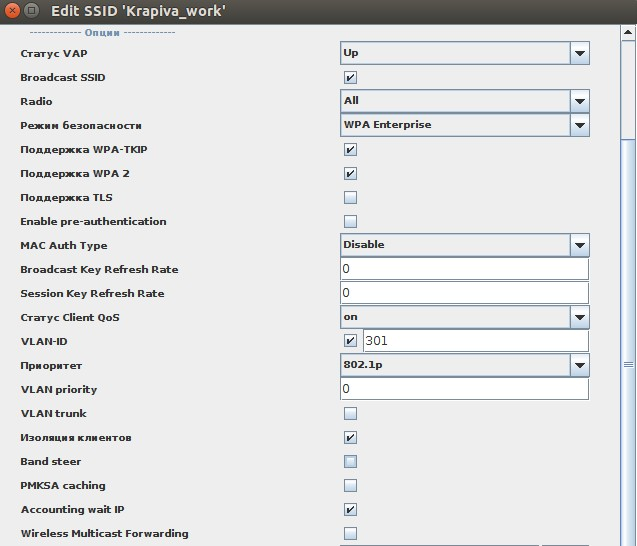The height and width of the screenshot is (546, 637).
Task: Expand the MAC Auth Type dropdown
Action: 579,245
